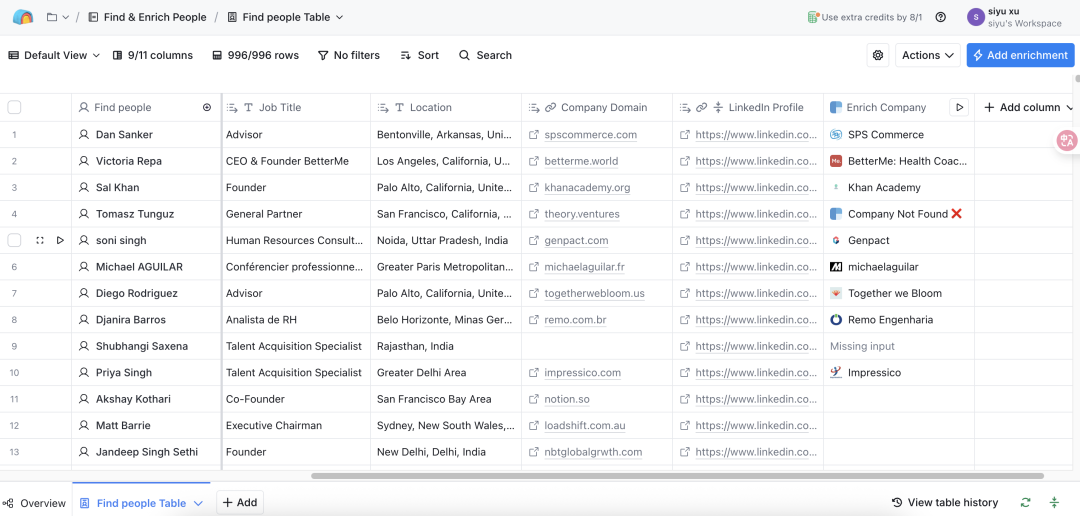Screen dimensions: 1080x516
Task: Check the soni singh row checkbox
Action: 14,240
